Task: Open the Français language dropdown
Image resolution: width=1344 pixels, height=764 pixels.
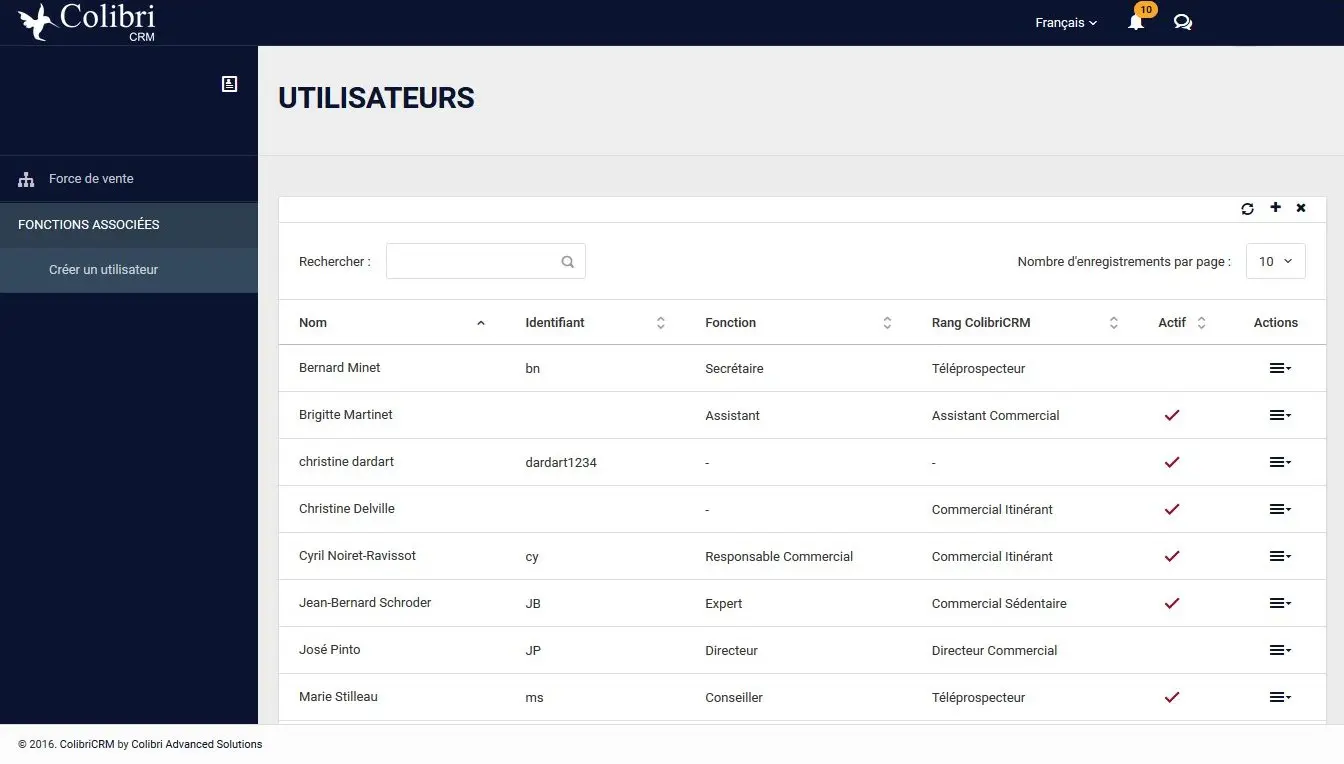Action: click(1066, 22)
